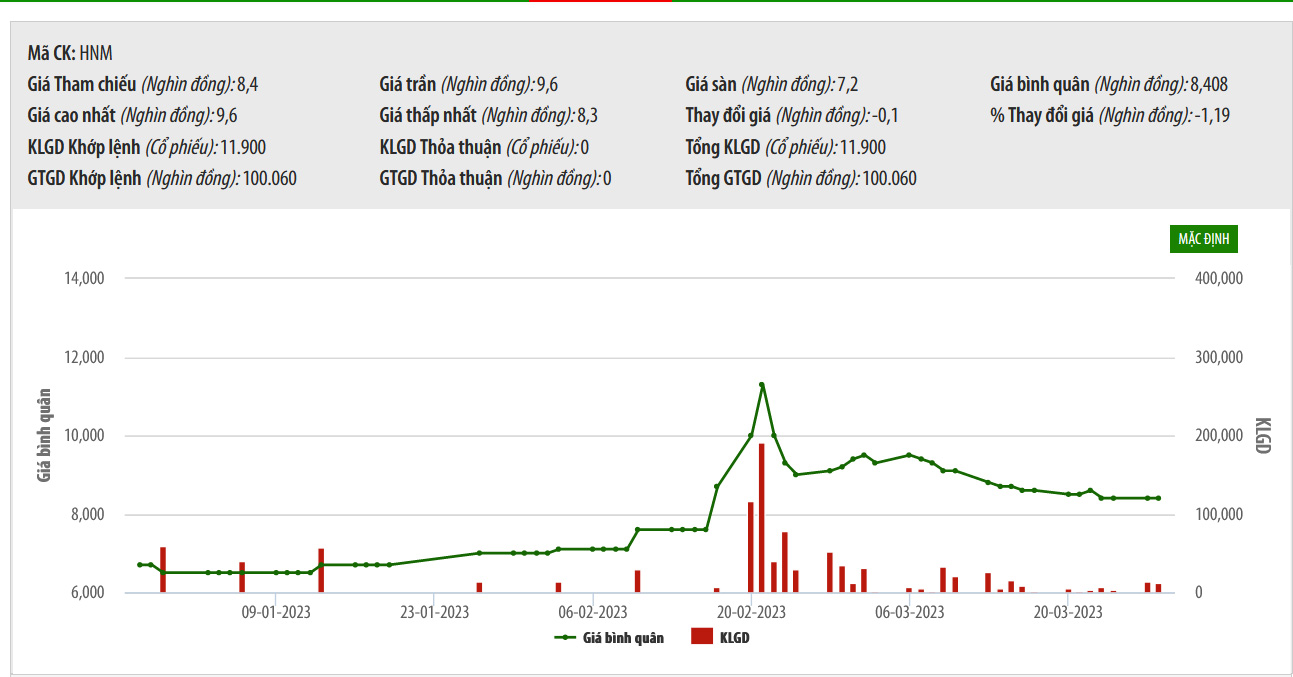Select the 06-03-2023 date axis label
1293x677 pixels.
tap(910, 612)
